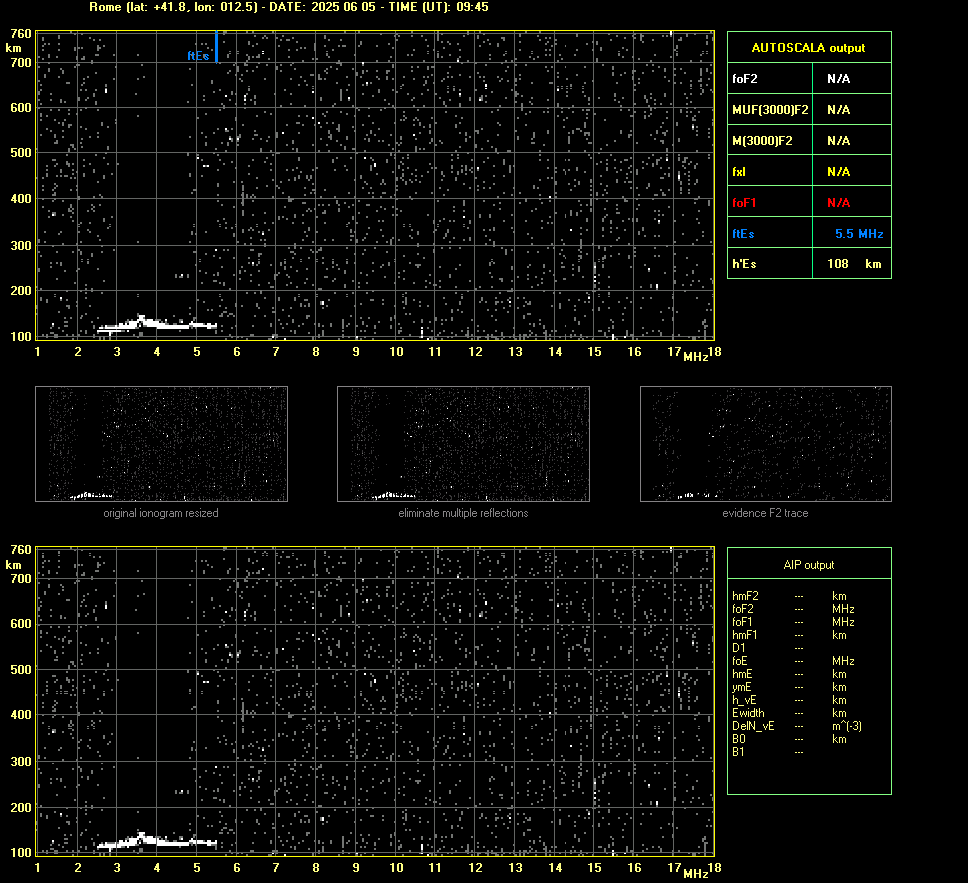Click the 'original ionogram resized' caption
968x883 pixels.
[161, 513]
